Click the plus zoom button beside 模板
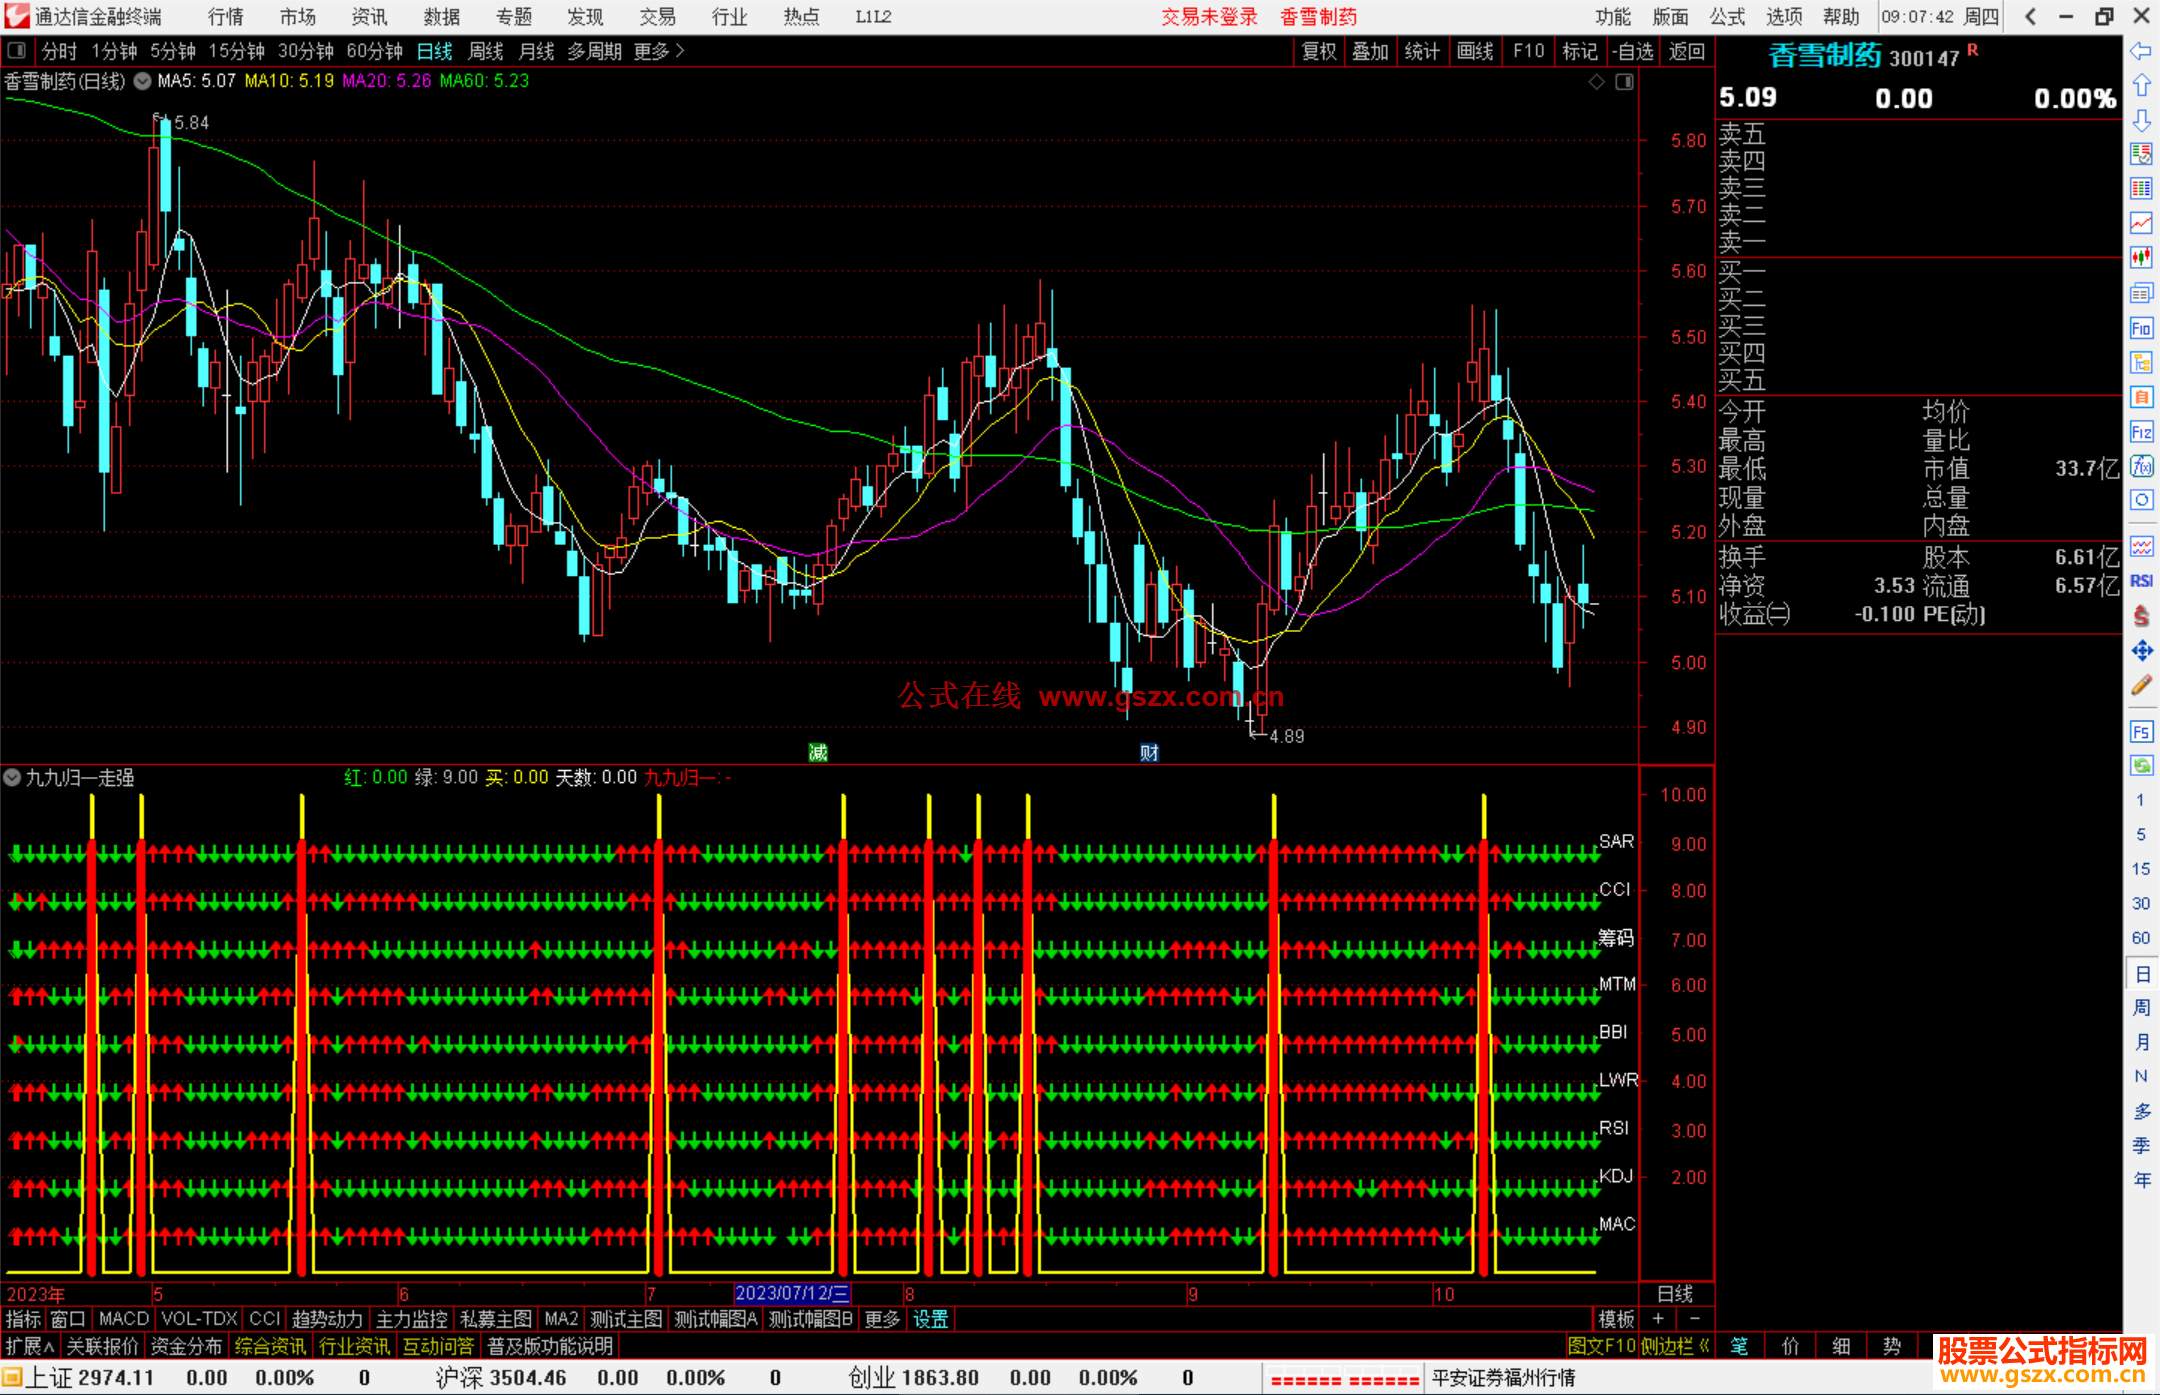The image size is (2160, 1395). click(x=1658, y=1319)
